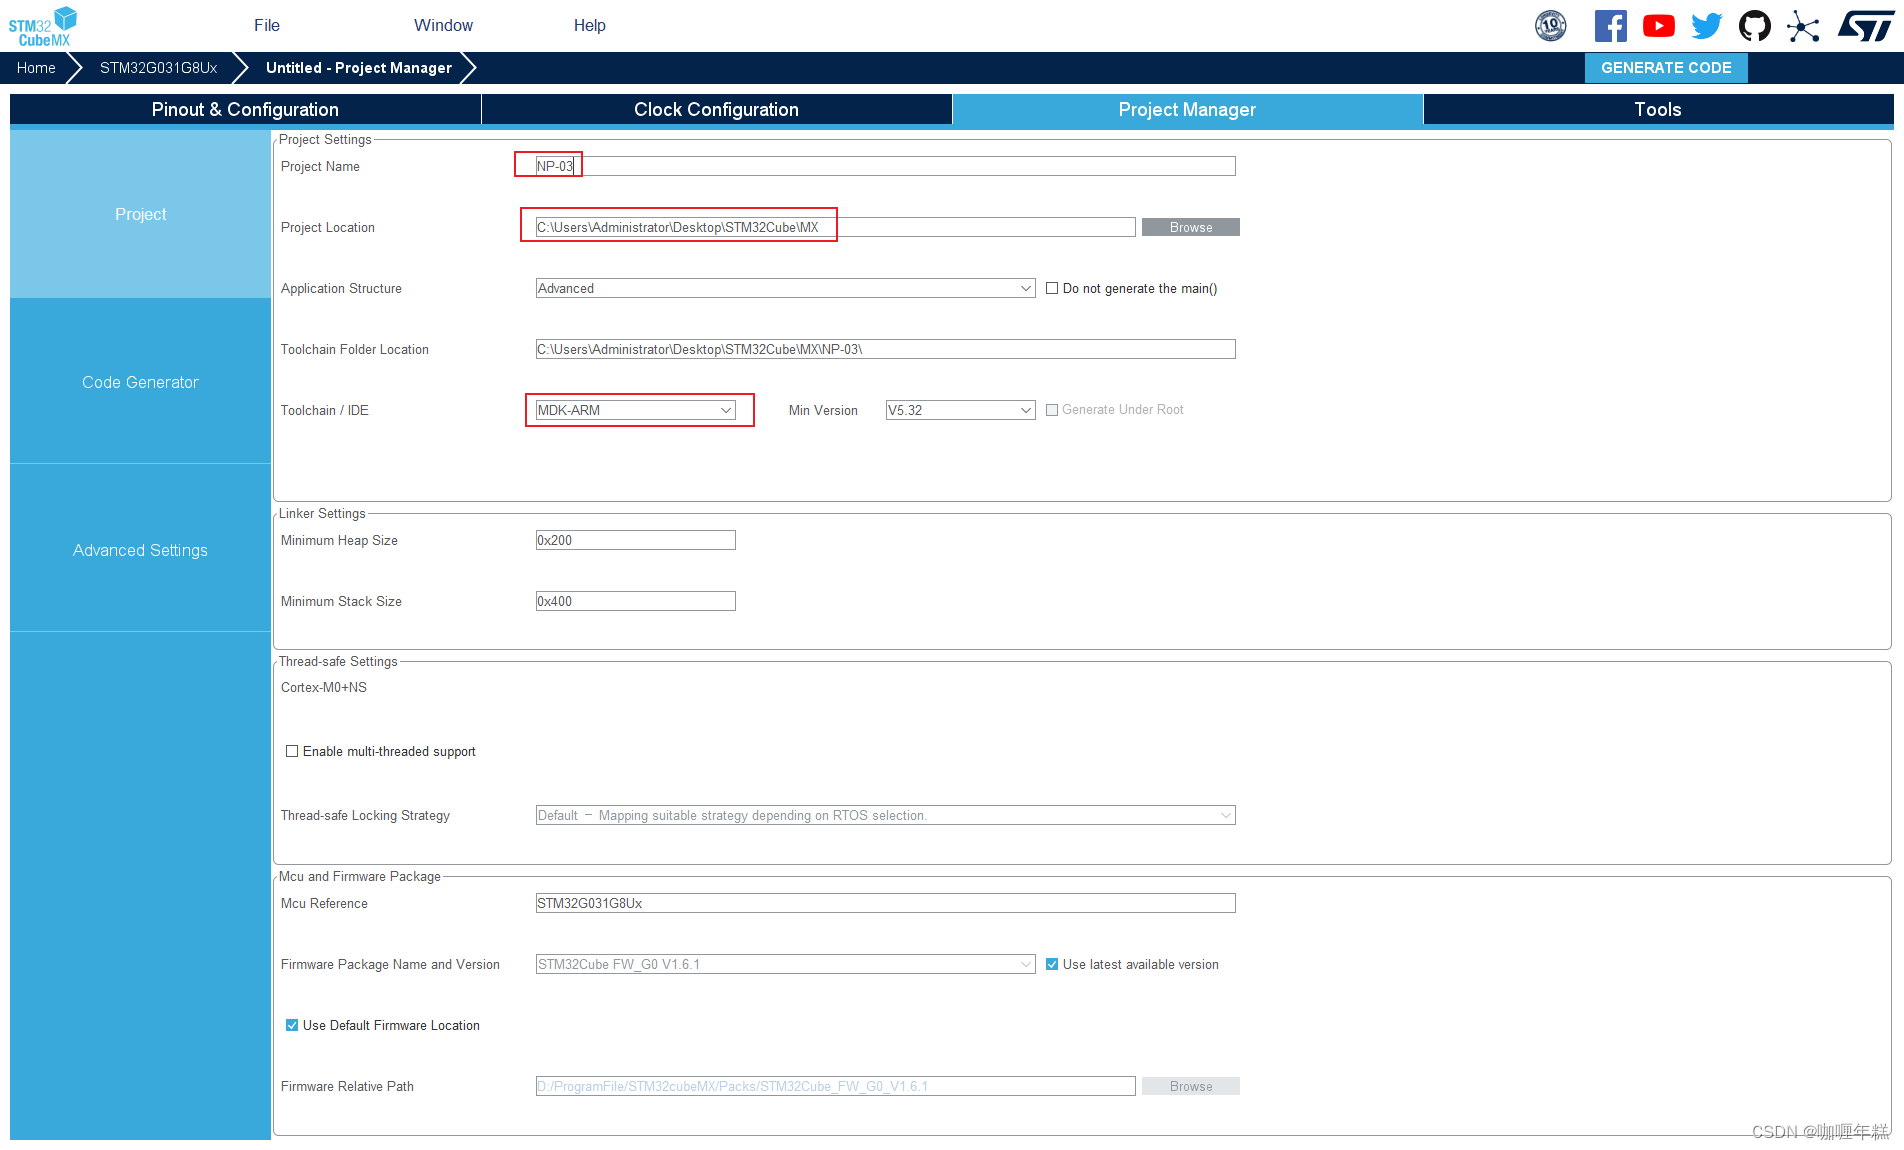Browse for the project location
Image resolution: width=1904 pixels, height=1150 pixels.
(1190, 227)
